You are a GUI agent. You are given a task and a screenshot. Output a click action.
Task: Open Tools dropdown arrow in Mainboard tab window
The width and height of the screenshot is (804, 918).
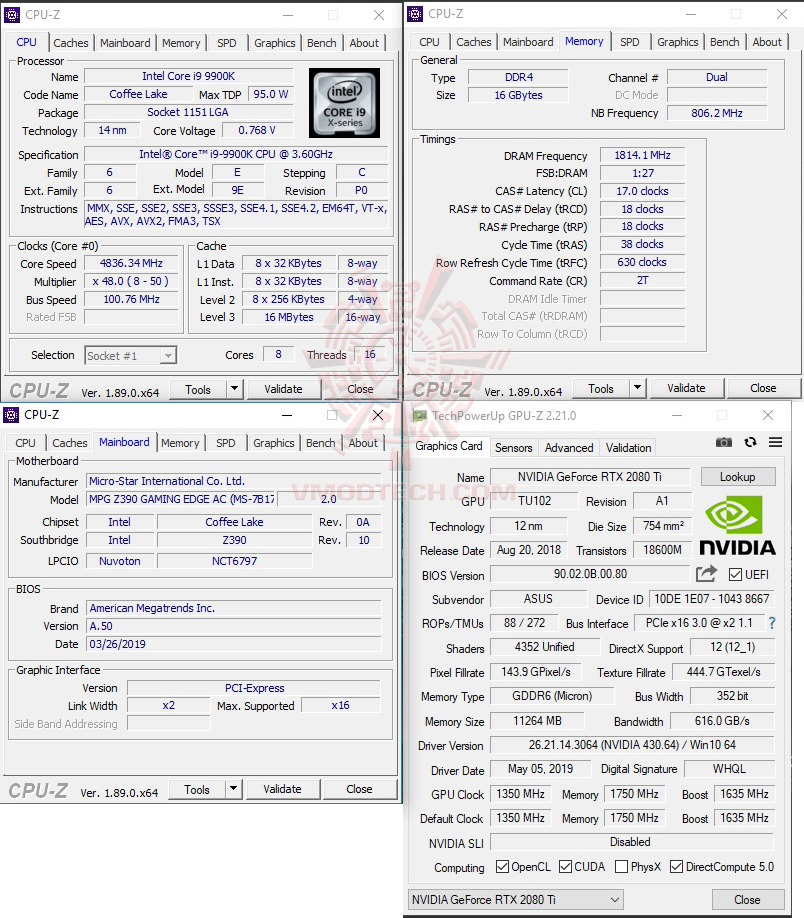click(233, 789)
